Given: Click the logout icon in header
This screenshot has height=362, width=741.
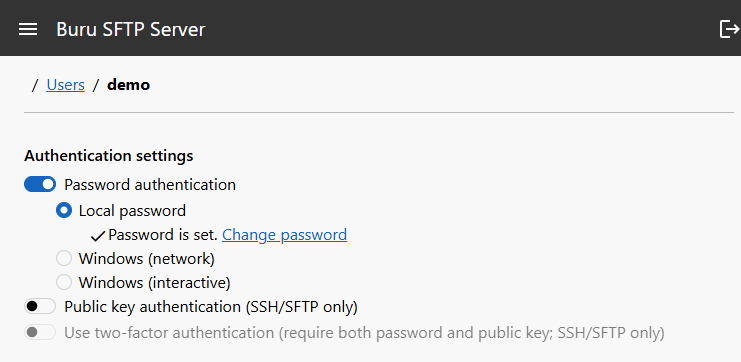Looking at the screenshot, I should pyautogui.click(x=729, y=29).
